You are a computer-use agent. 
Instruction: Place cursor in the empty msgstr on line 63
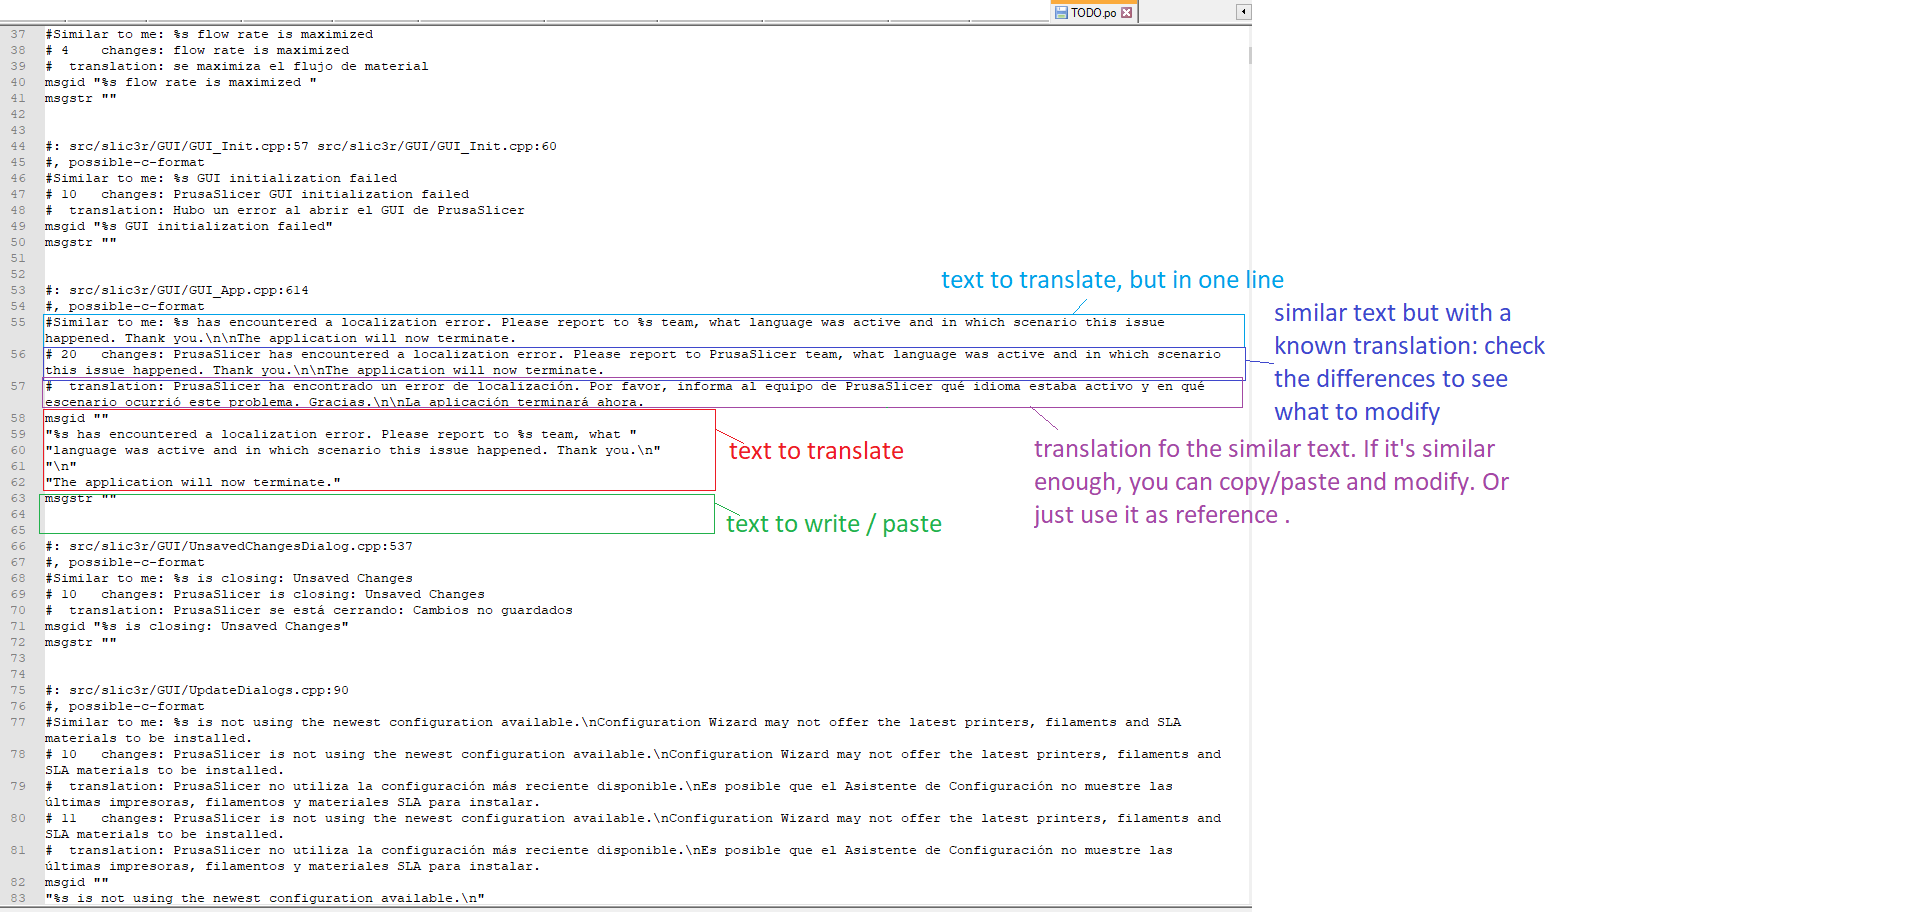(x=90, y=498)
